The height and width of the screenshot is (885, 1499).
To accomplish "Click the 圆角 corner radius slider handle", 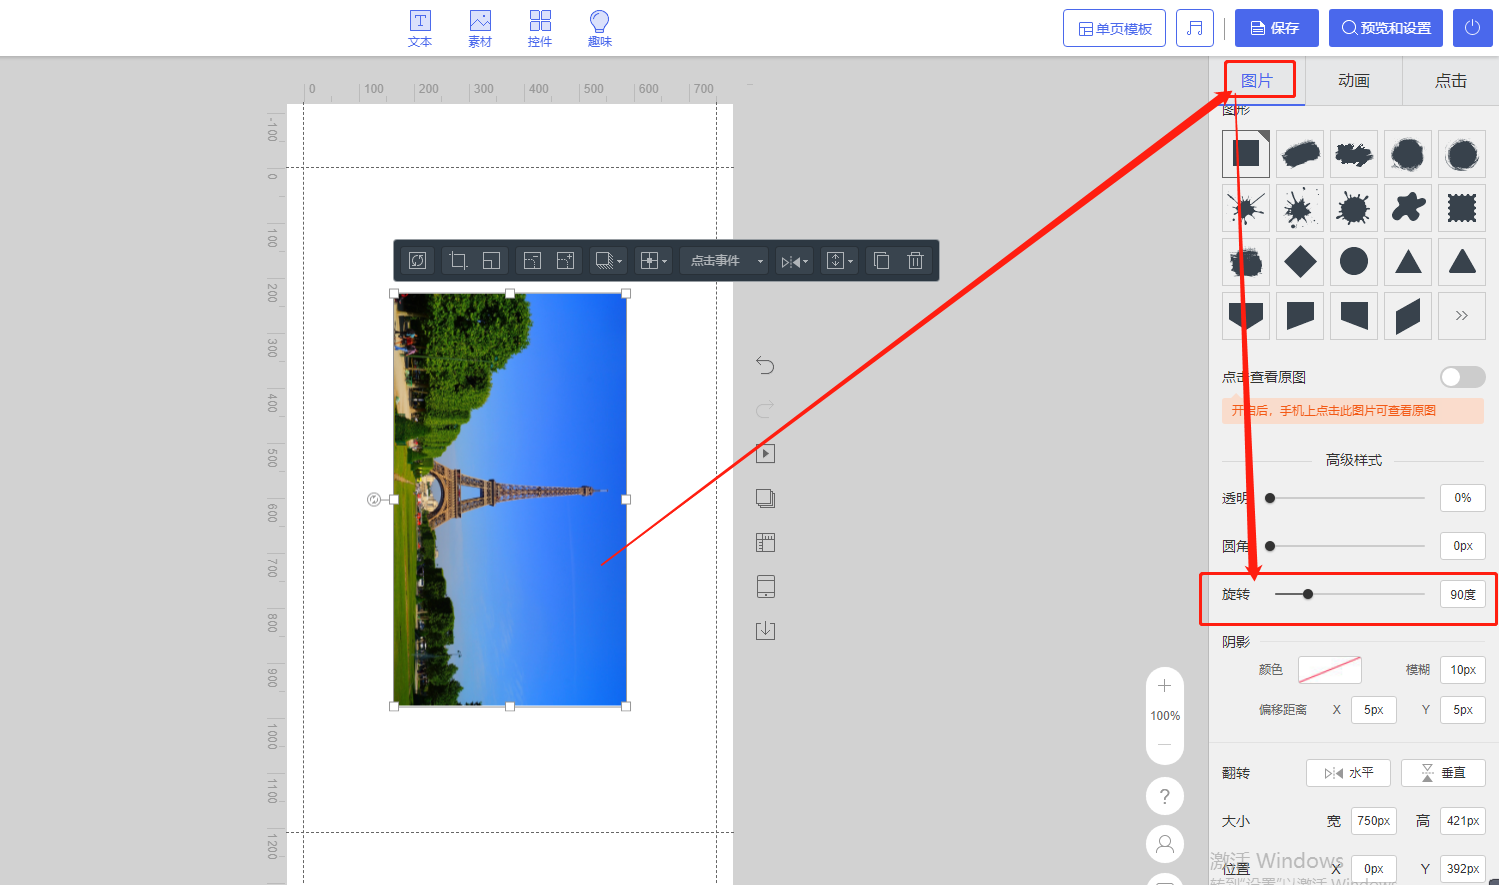I will point(1270,546).
